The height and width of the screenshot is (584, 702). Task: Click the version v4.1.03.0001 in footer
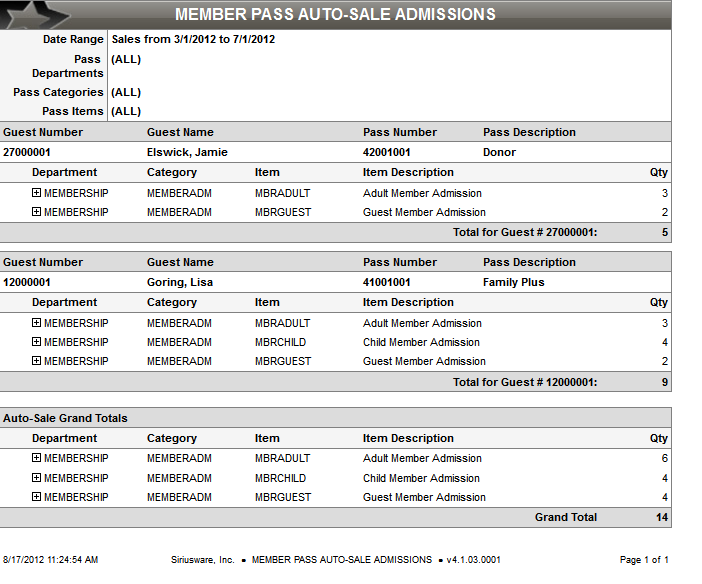click(473, 560)
